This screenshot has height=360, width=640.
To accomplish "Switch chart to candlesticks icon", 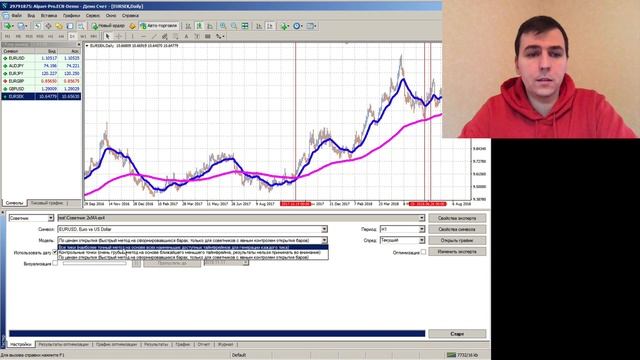I will point(199,26).
